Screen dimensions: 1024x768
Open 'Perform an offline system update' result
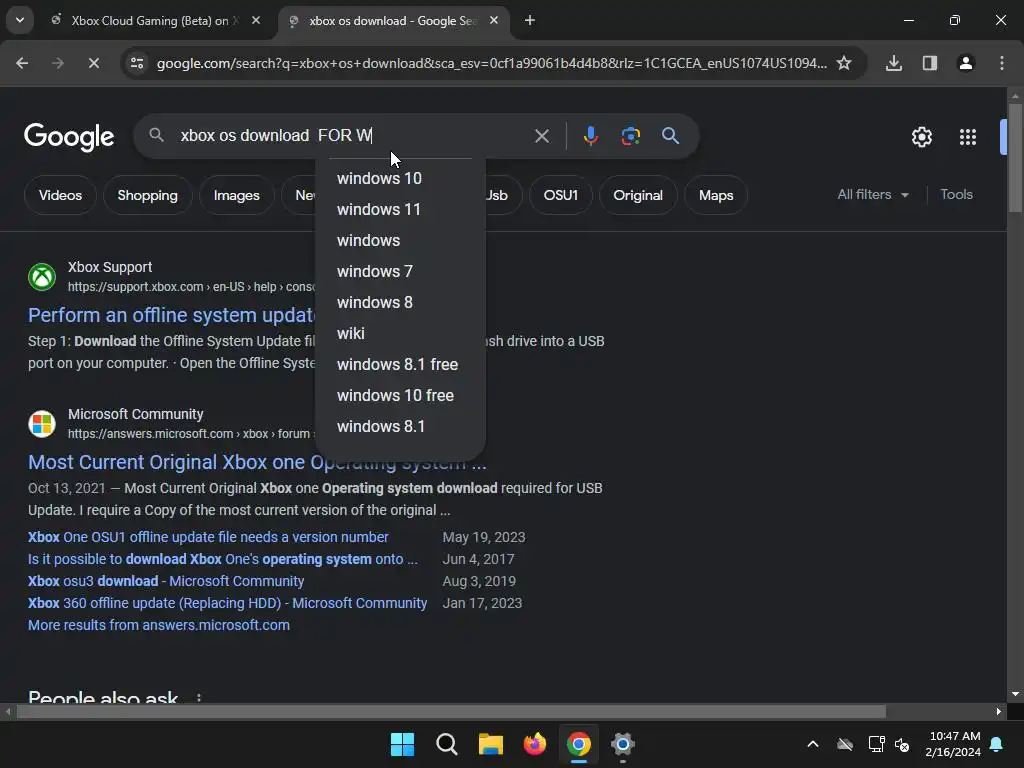point(172,315)
